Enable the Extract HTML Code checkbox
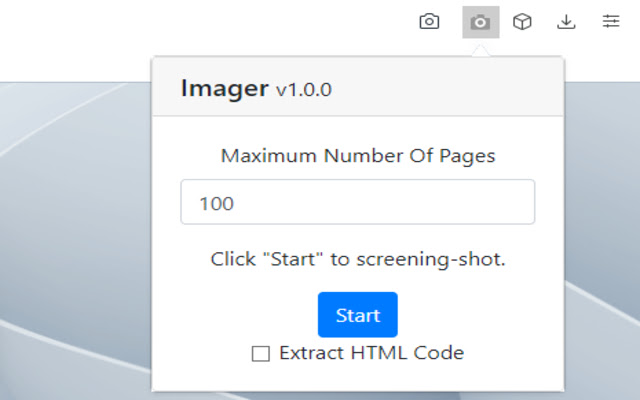Viewport: 640px width, 400px height. [261, 353]
